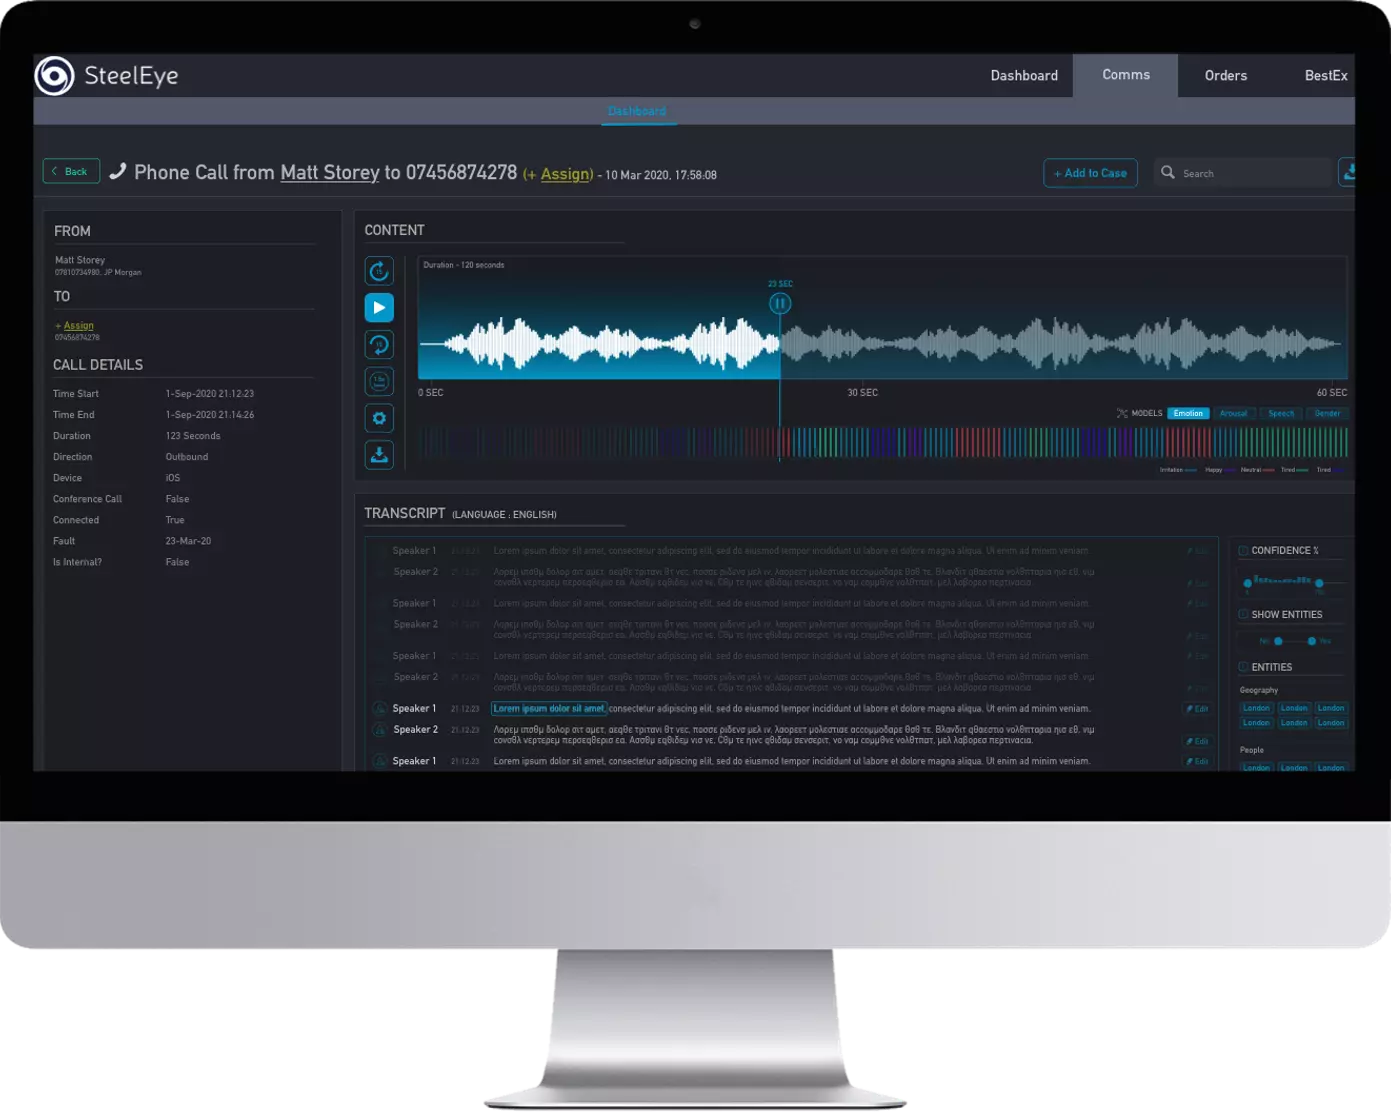
Task: Click the Add to Case button
Action: pyautogui.click(x=1090, y=173)
